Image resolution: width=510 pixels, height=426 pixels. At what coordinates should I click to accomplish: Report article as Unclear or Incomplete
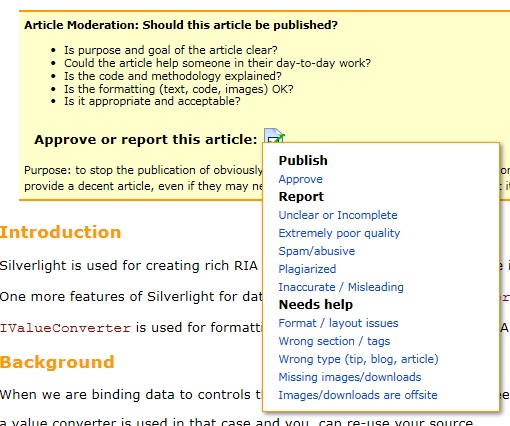338,215
